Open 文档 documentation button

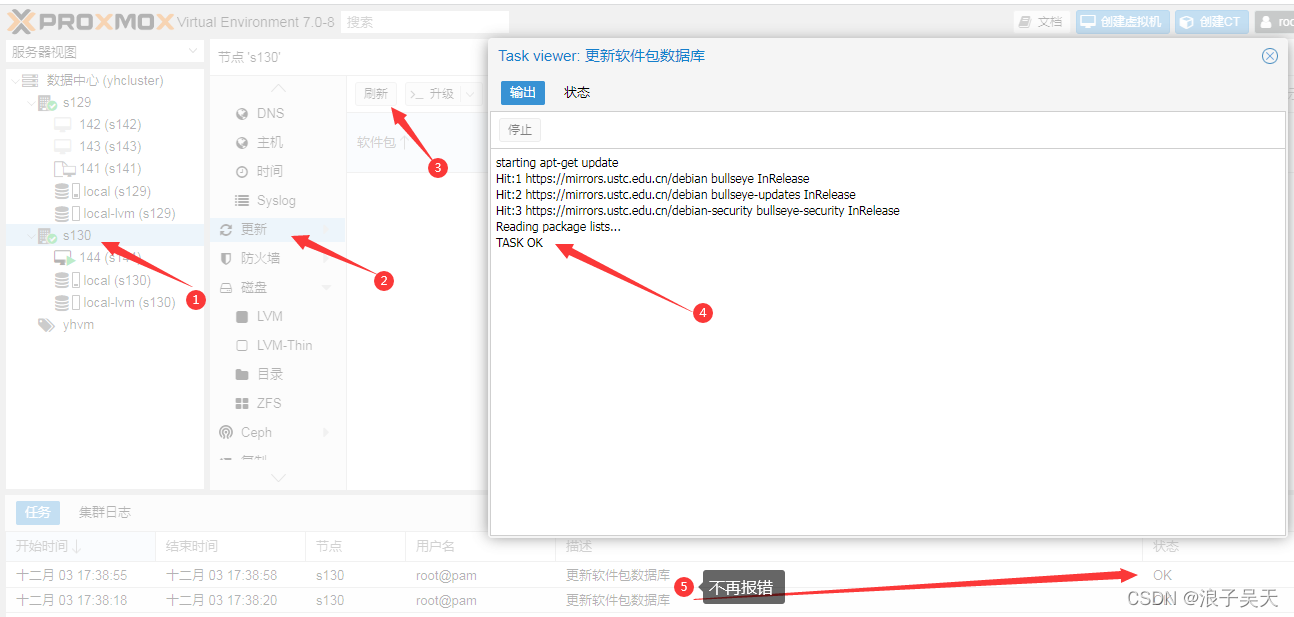click(1041, 21)
